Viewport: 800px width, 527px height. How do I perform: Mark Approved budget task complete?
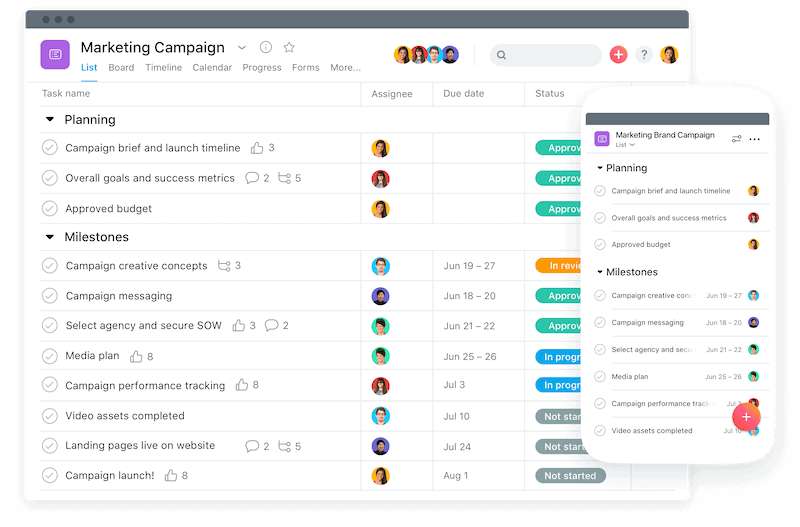coord(49,209)
